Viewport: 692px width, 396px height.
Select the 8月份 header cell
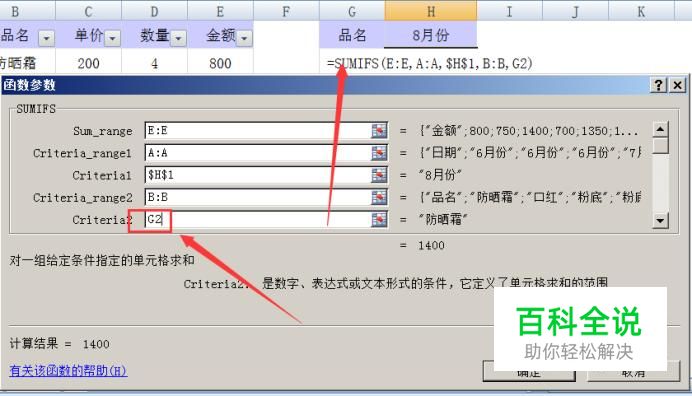click(x=431, y=34)
